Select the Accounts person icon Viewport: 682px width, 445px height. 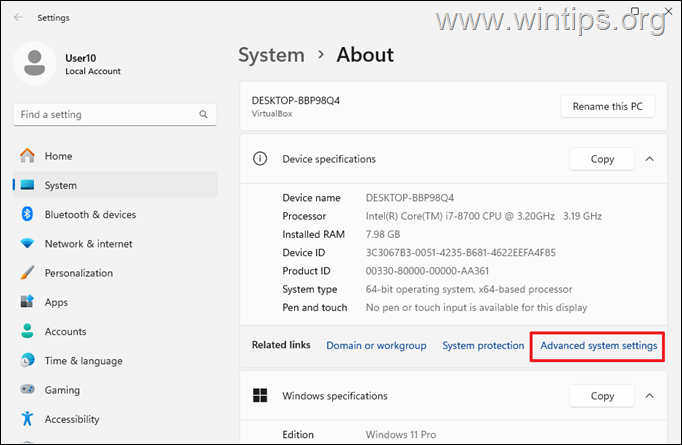tap(27, 331)
